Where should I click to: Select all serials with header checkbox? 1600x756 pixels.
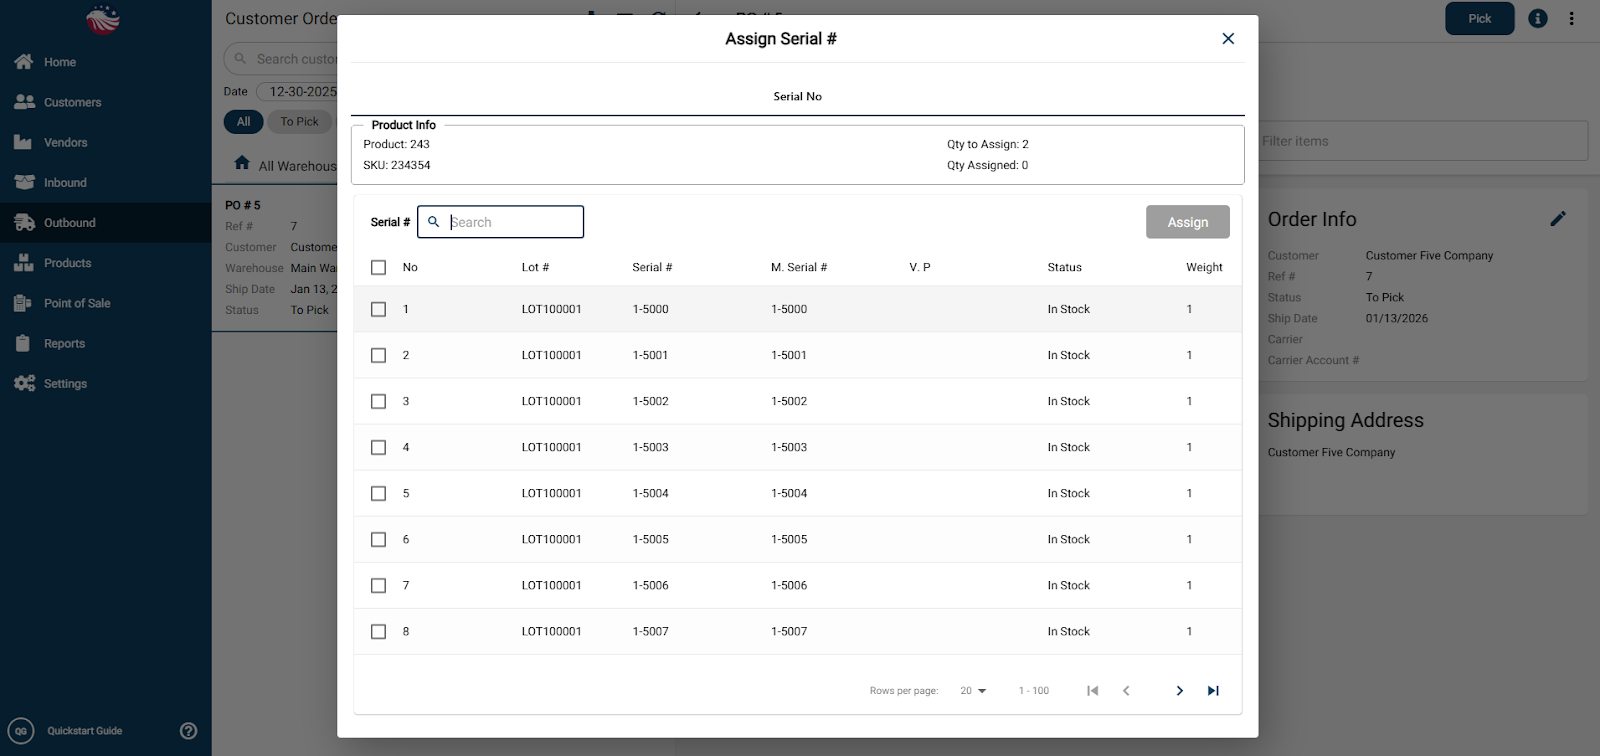point(378,267)
